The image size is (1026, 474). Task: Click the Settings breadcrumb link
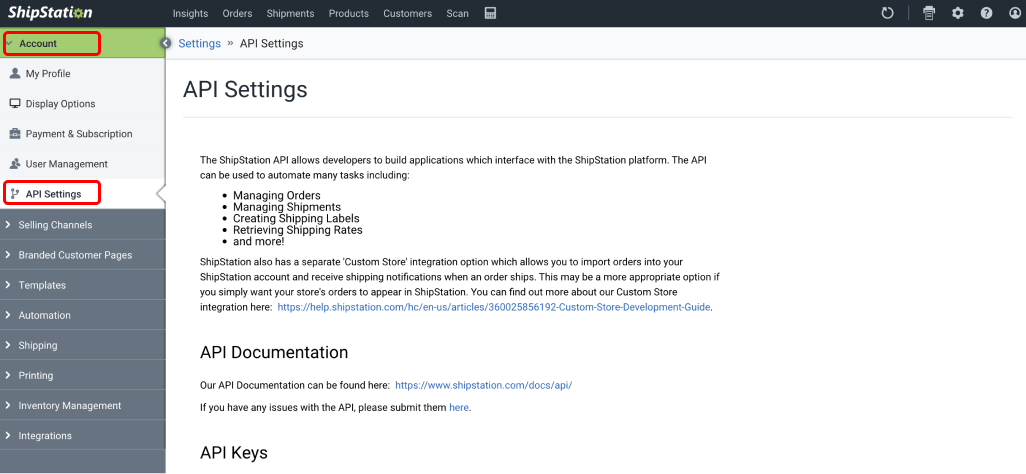coord(200,43)
